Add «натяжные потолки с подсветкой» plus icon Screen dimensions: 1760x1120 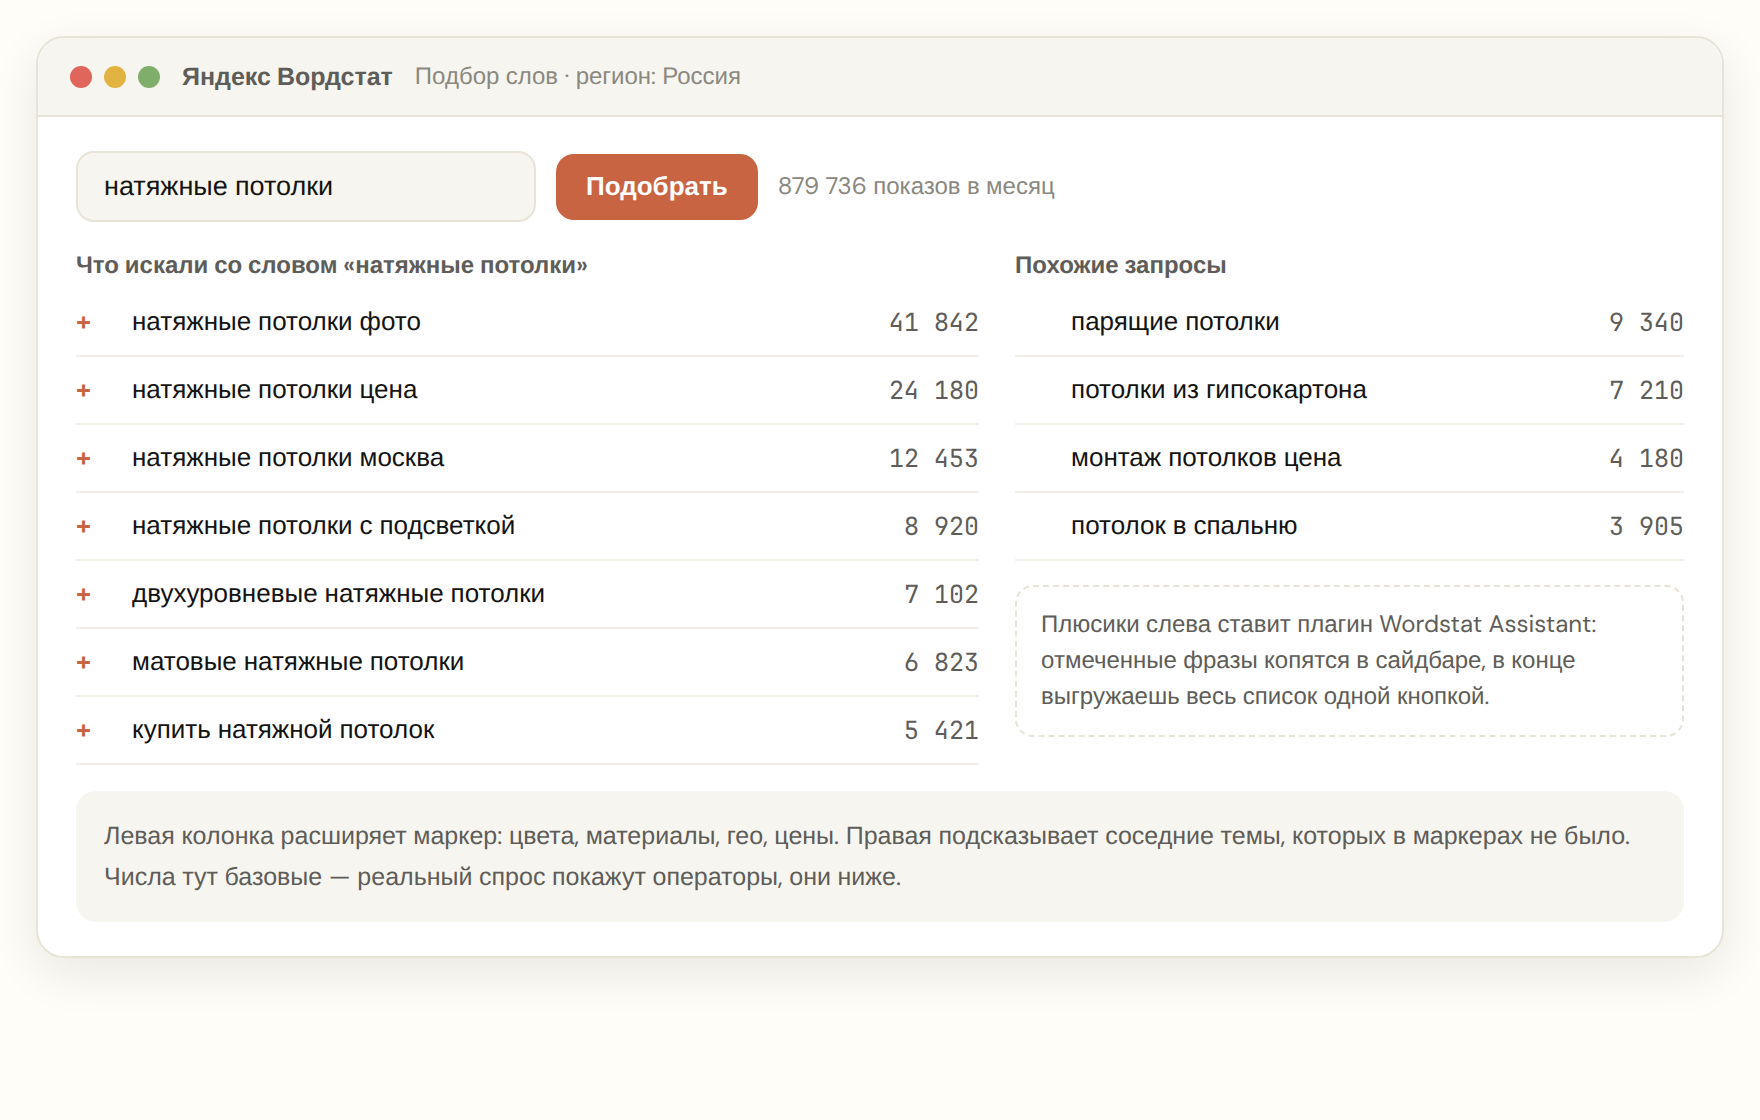click(x=84, y=526)
